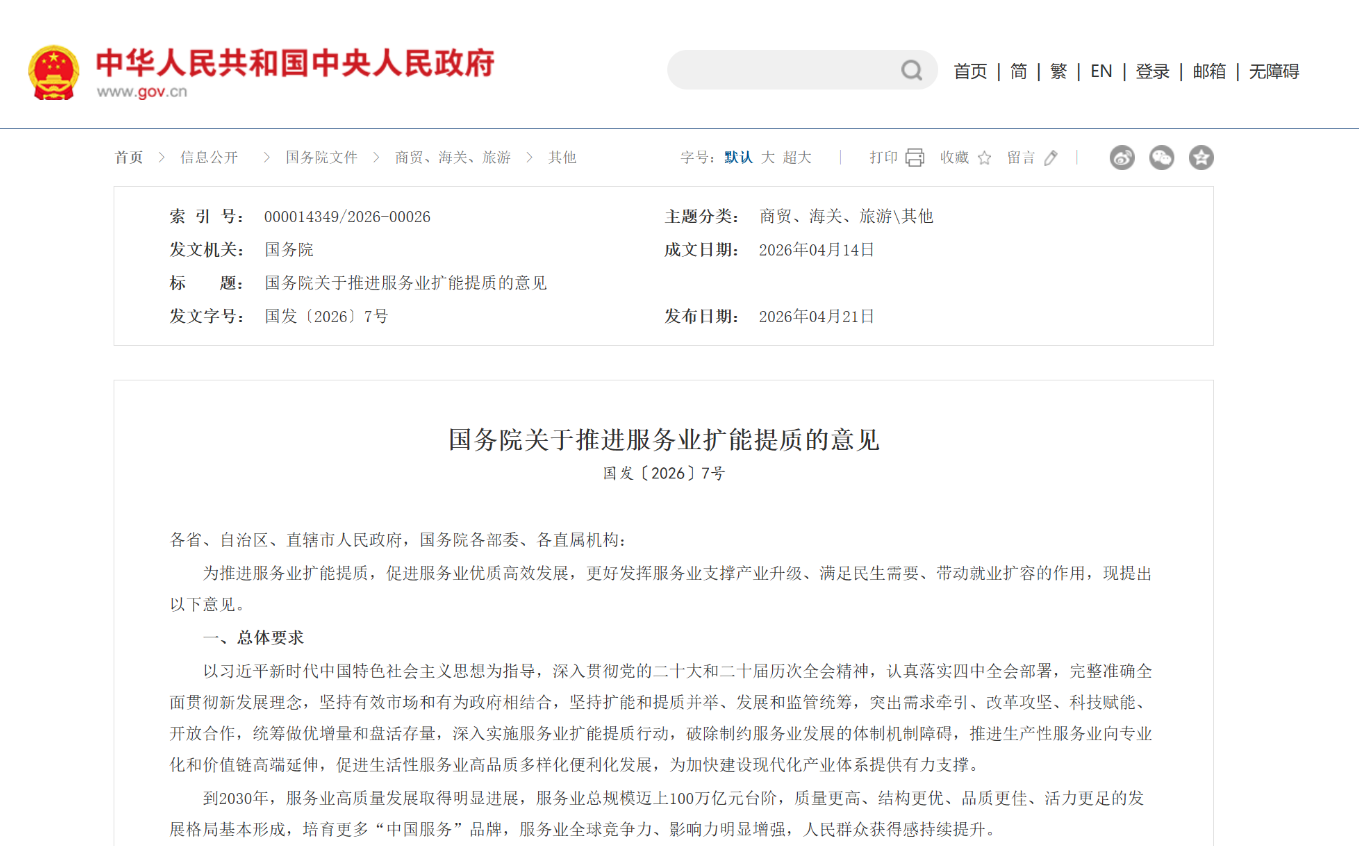
Task: Switch font size to 大
Action: pyautogui.click(x=768, y=157)
